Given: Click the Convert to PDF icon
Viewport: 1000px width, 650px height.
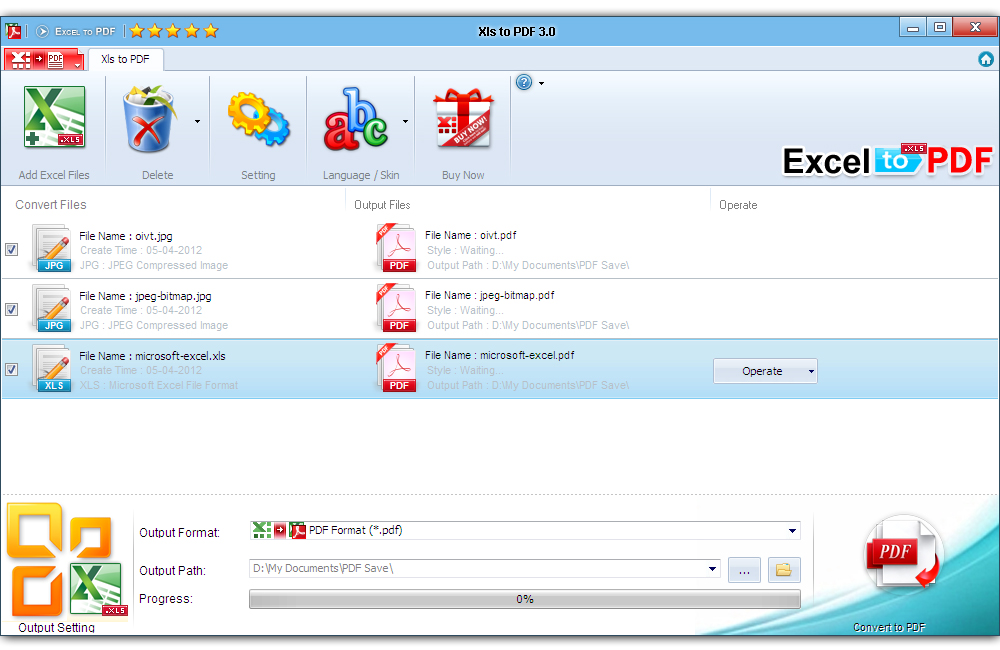Looking at the screenshot, I should [x=902, y=554].
